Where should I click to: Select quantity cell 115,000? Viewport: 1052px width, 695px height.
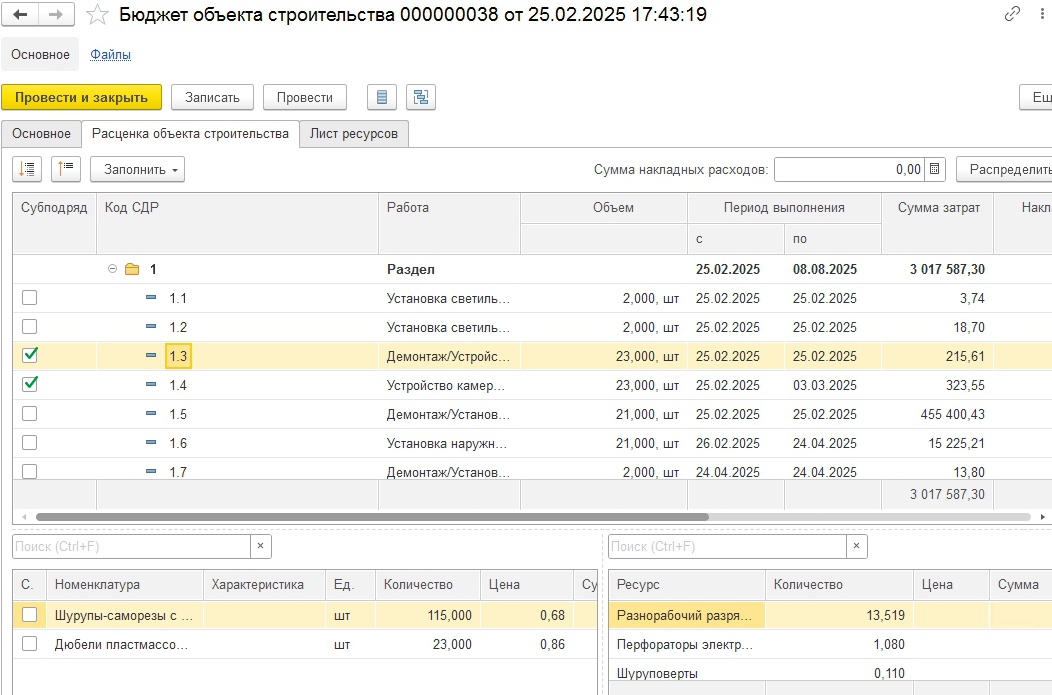428,615
